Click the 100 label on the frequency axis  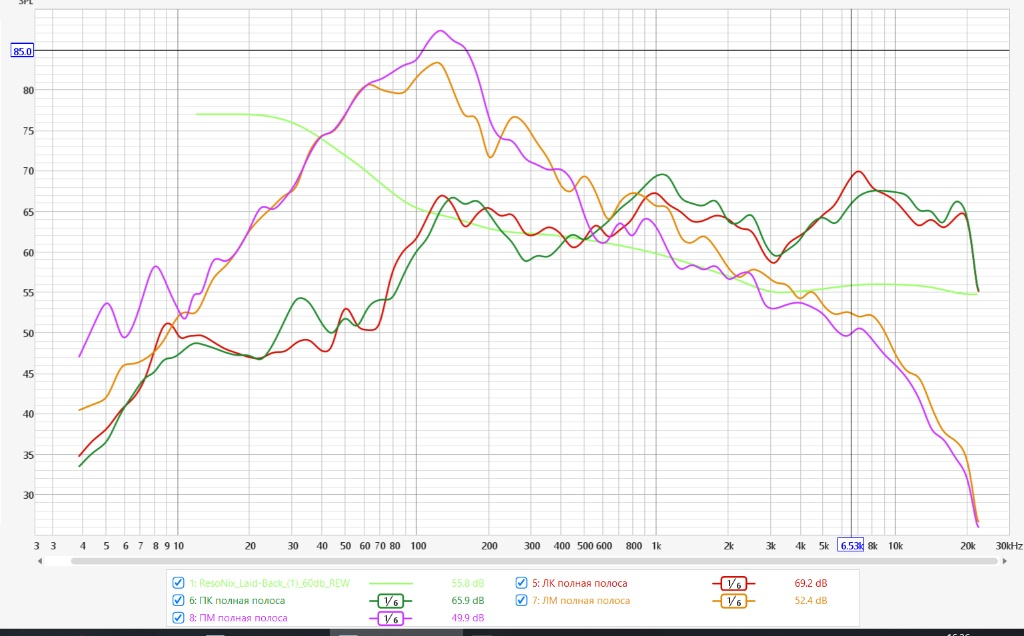[418, 546]
